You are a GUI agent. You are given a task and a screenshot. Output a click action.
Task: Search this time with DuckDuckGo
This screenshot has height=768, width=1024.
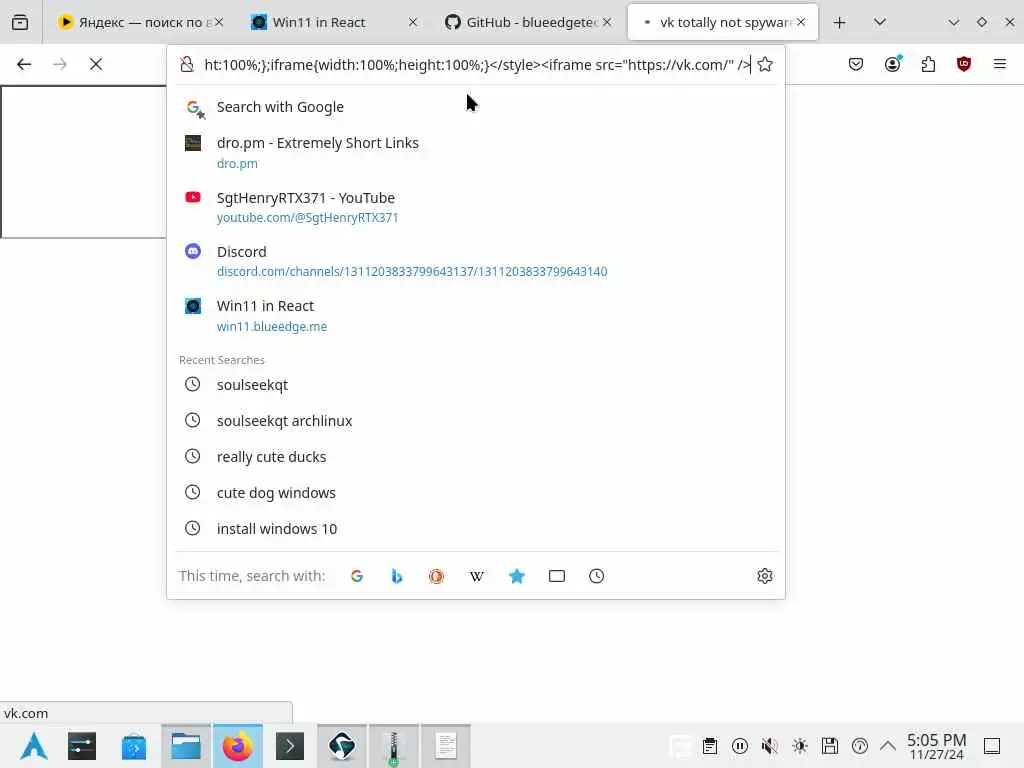click(x=436, y=576)
